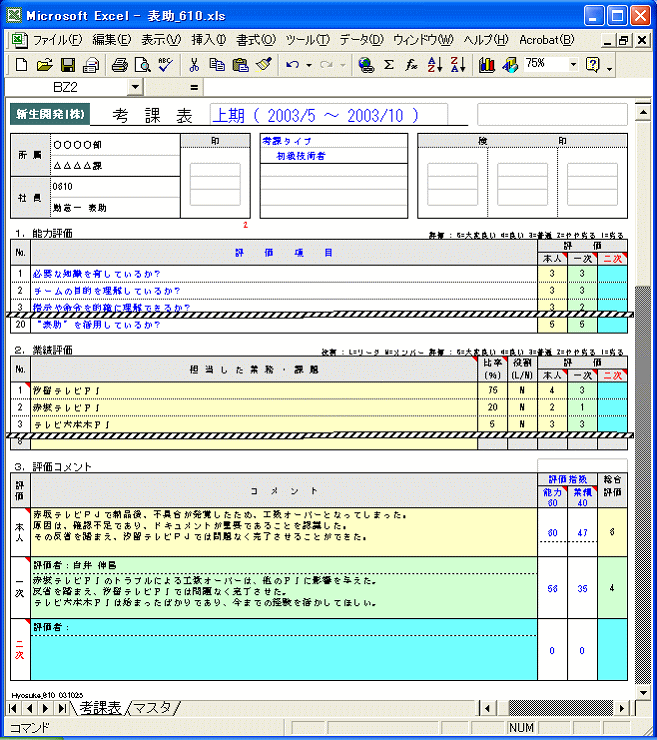The width and height of the screenshot is (657, 740).
Task: Open the データ(D) menu
Action: [x=361, y=40]
